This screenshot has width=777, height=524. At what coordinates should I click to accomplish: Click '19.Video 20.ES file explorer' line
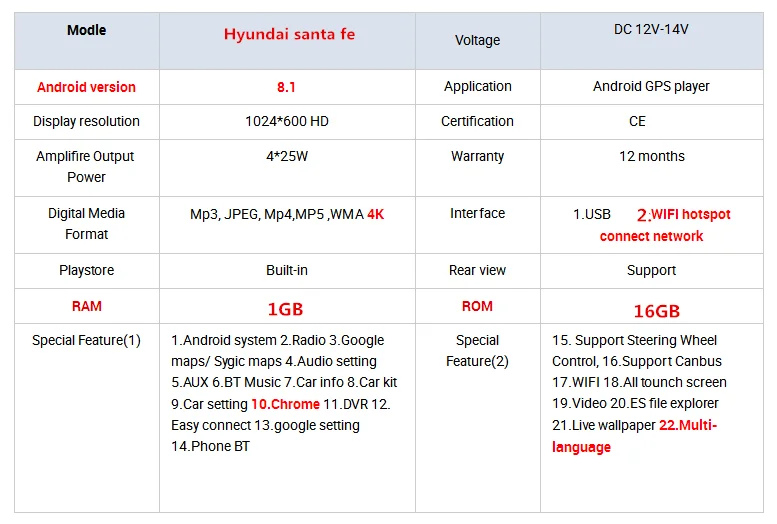[635, 404]
